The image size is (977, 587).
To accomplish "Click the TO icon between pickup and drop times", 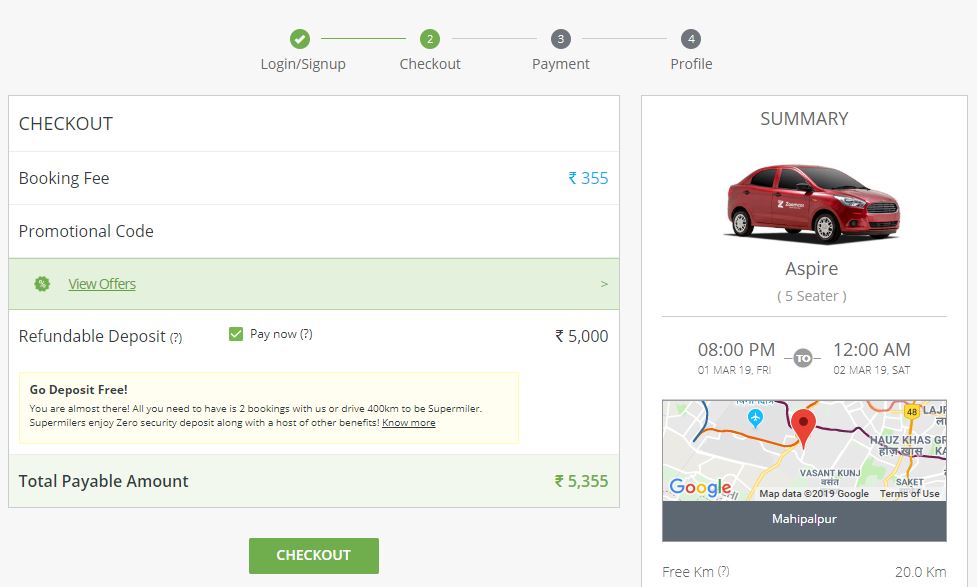I will 802,357.
